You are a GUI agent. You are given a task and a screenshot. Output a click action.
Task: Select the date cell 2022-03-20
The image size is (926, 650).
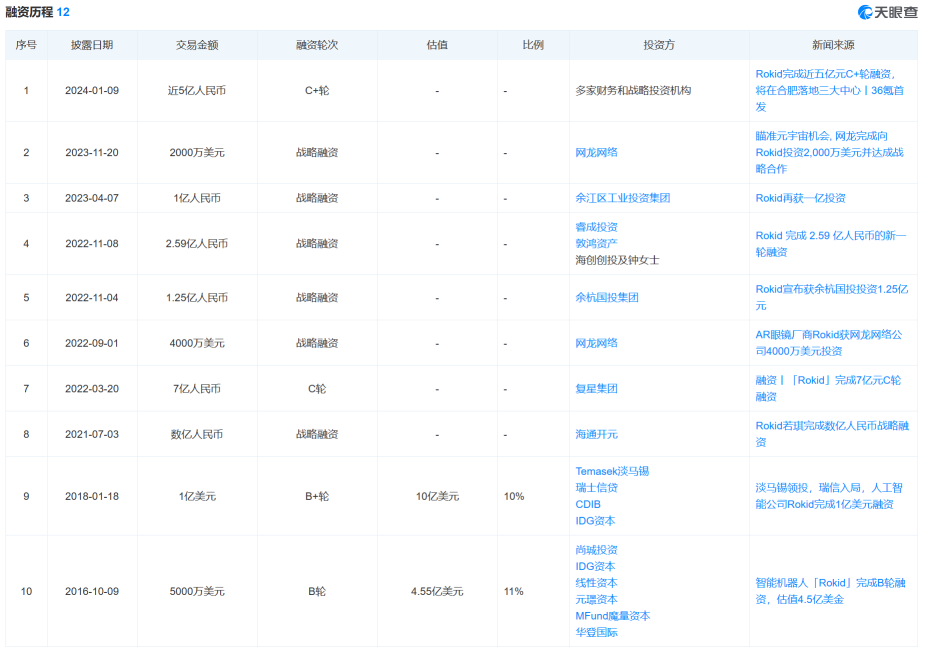pos(92,388)
